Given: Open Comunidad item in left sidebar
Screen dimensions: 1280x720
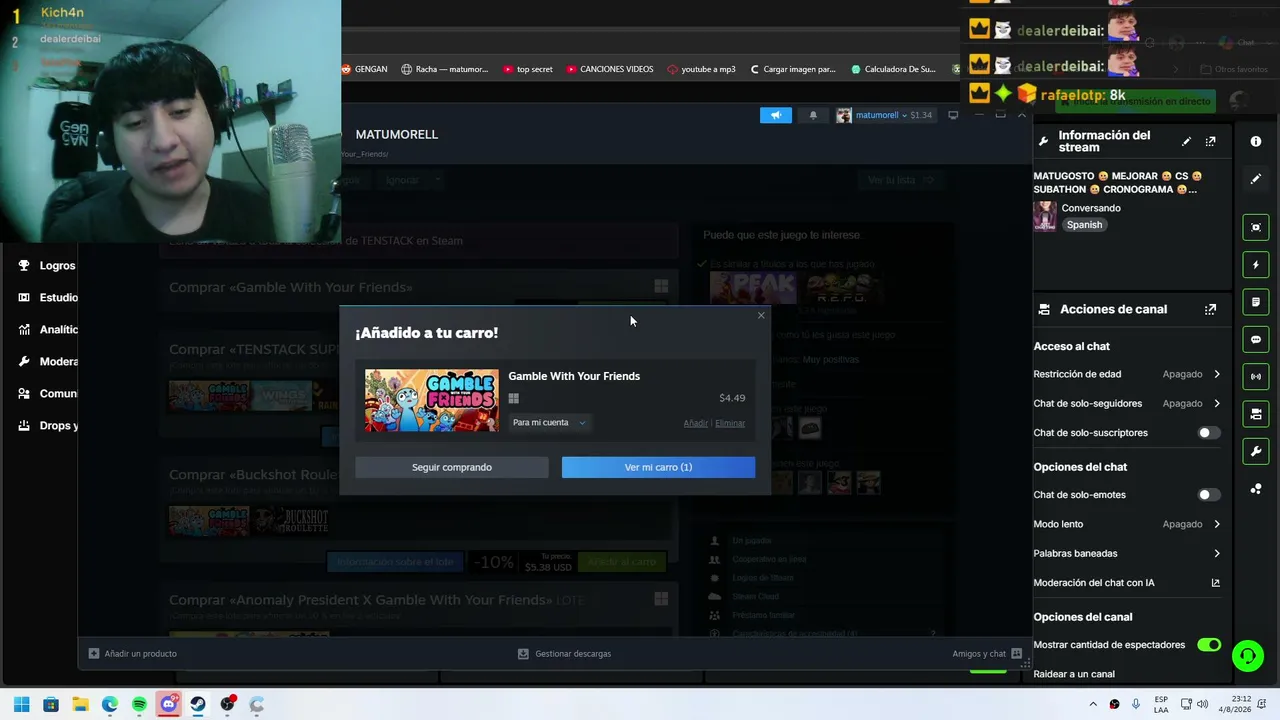Looking at the screenshot, I should 47,394.
